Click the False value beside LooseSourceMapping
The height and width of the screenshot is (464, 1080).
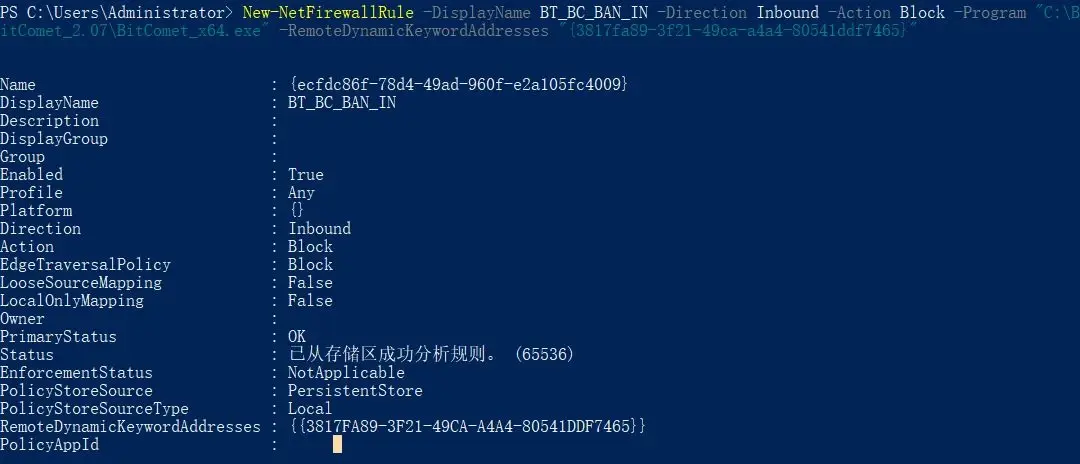[x=310, y=283]
